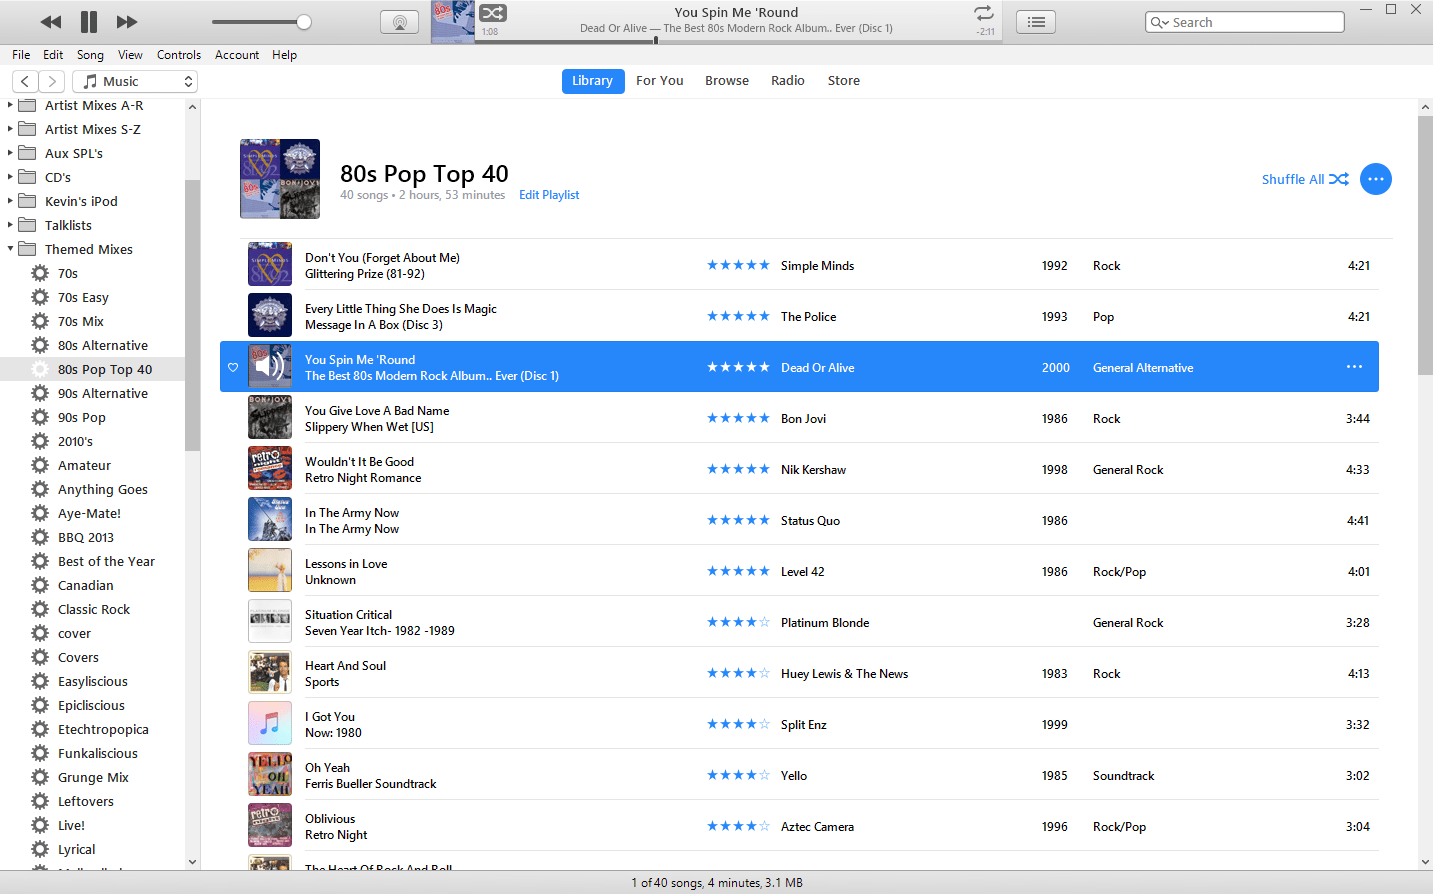The width and height of the screenshot is (1433, 894).
Task: Toggle shuffle in the now playing display
Action: pos(493,13)
